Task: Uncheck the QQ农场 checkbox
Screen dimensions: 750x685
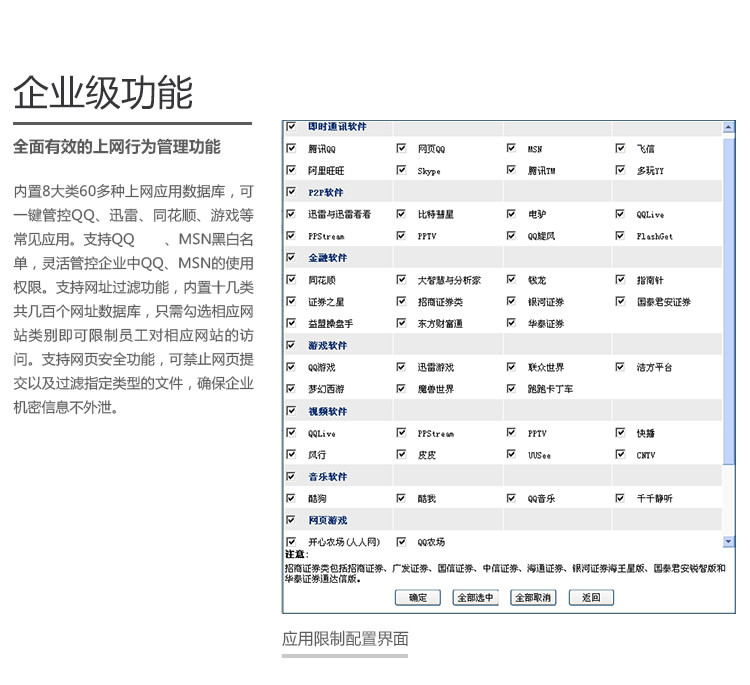Action: [401, 542]
